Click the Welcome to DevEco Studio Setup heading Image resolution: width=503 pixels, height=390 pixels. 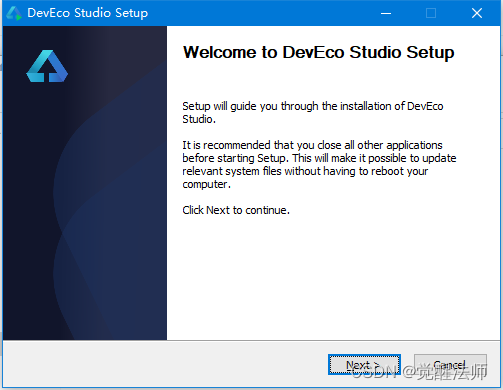[318, 52]
